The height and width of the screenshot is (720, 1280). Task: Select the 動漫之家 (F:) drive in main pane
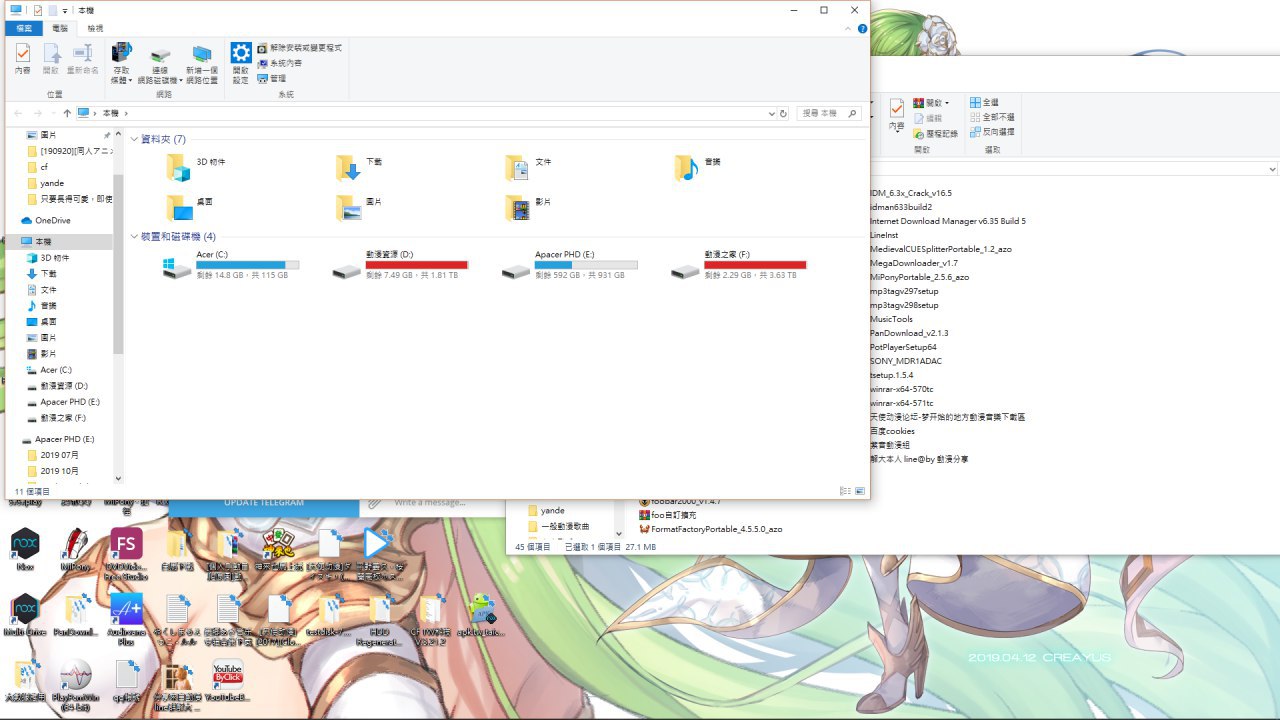pos(739,265)
